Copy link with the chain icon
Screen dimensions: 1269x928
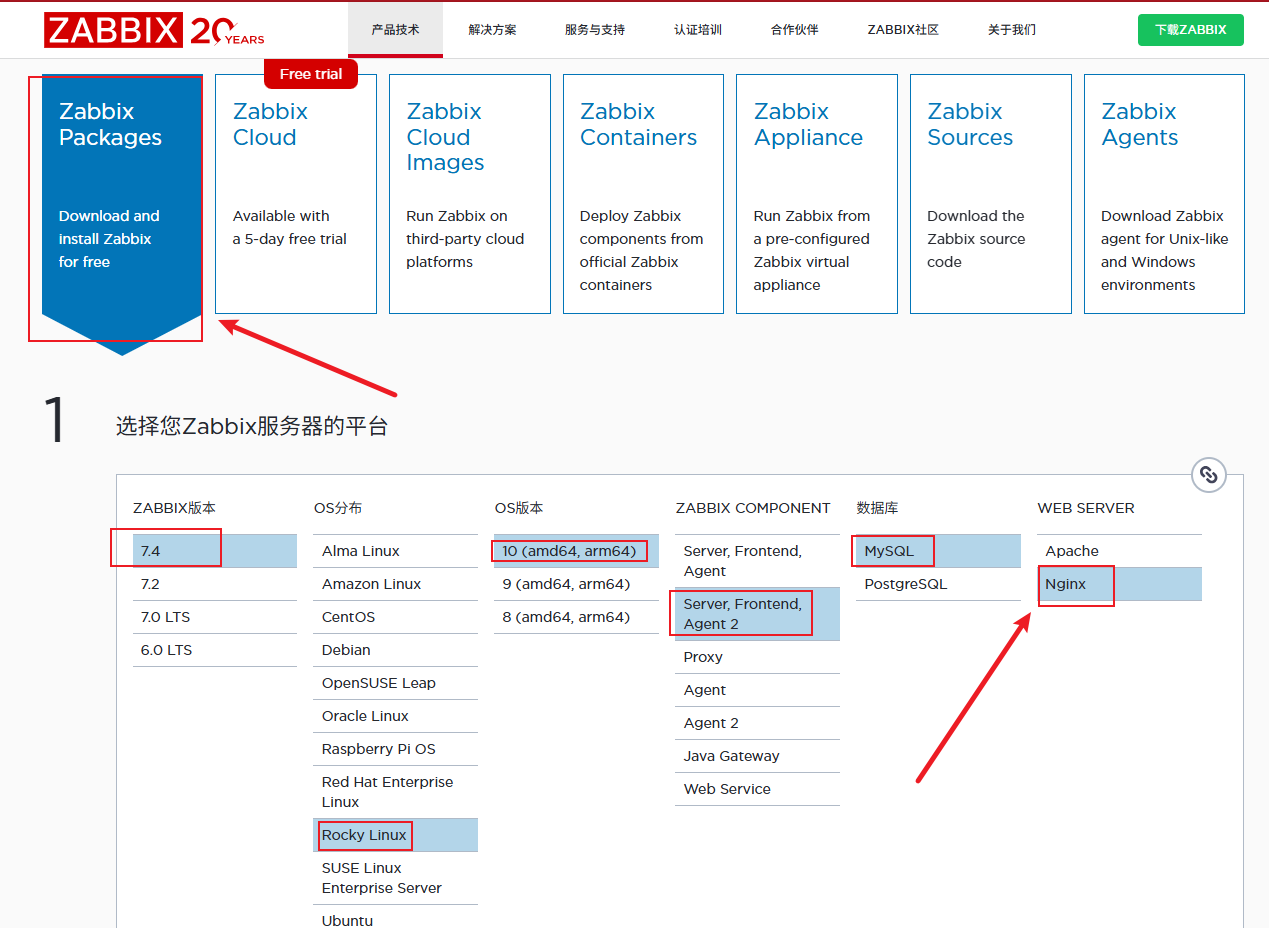(x=1208, y=474)
